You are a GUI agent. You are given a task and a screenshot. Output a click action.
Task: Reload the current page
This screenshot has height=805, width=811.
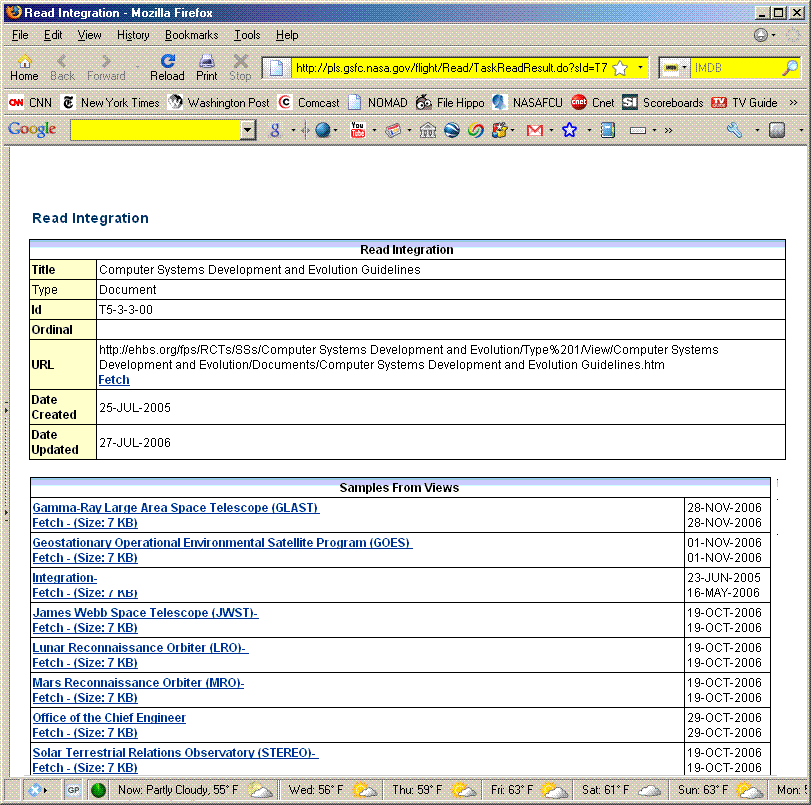coord(167,68)
